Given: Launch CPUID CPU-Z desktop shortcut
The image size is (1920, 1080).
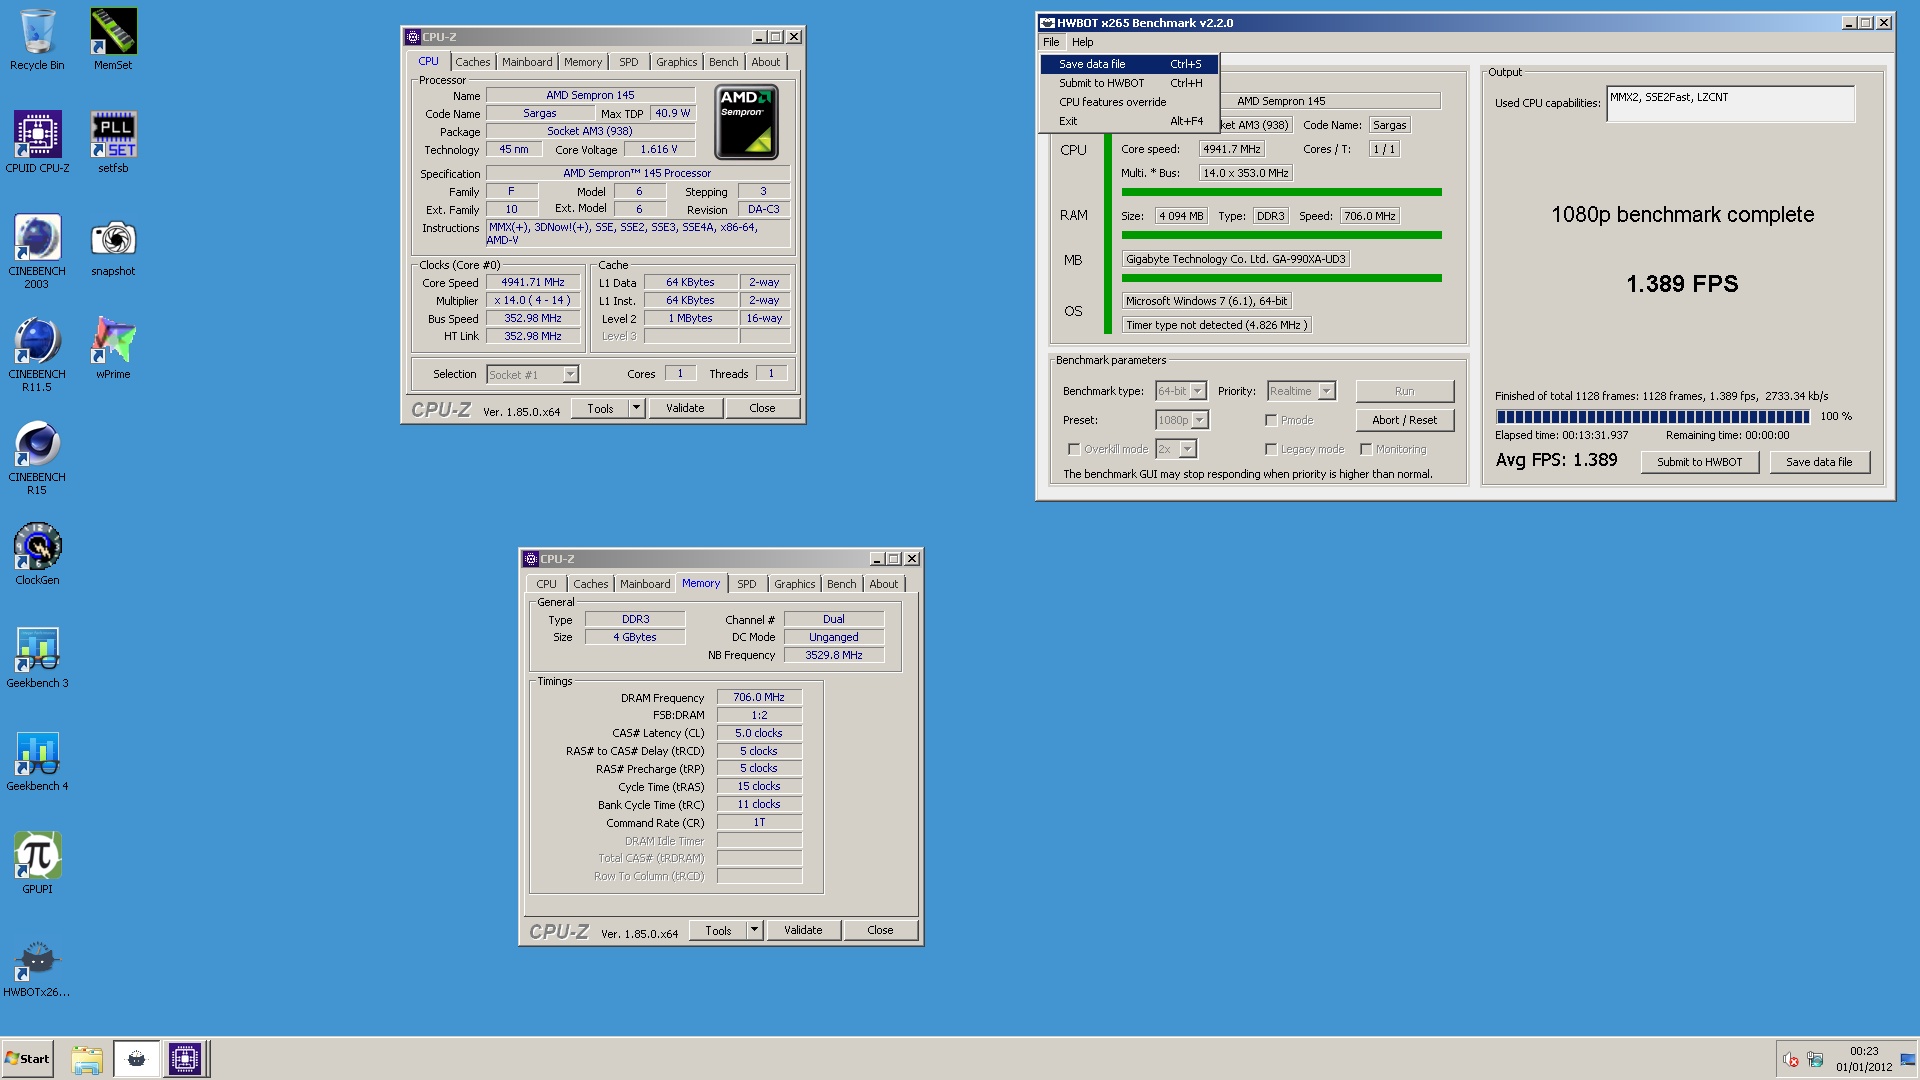Looking at the screenshot, I should (x=37, y=142).
